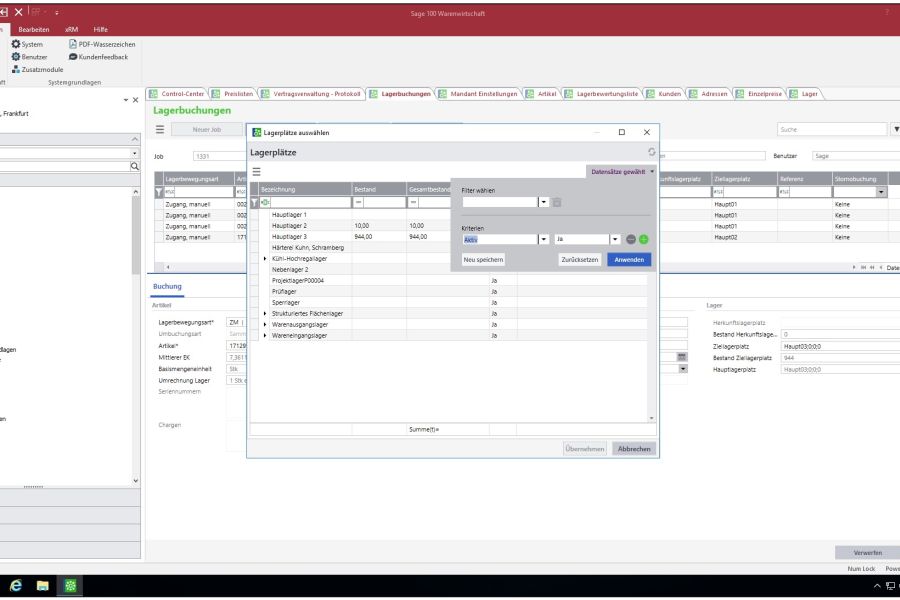Expand Kühl-Hochregallager tree row
The width and height of the screenshot is (900, 600).
coord(265,259)
